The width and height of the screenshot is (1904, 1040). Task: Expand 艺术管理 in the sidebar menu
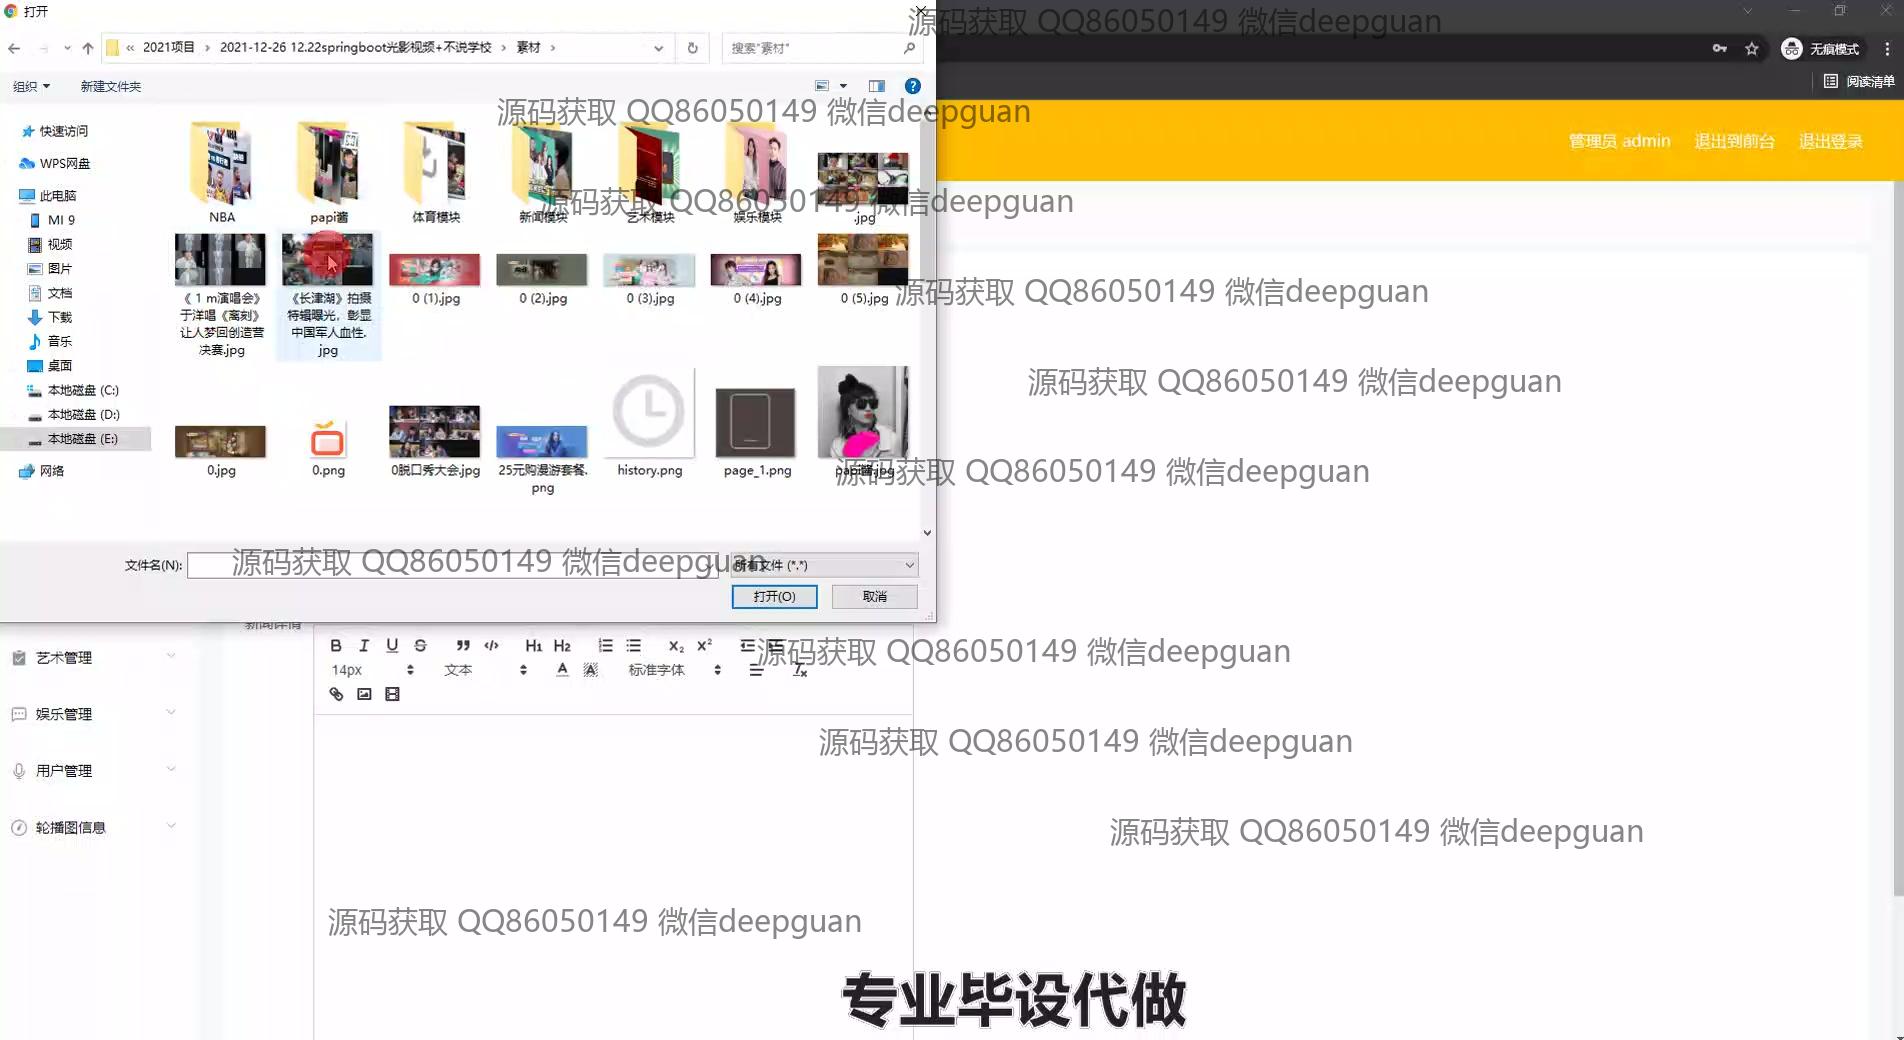(94, 657)
